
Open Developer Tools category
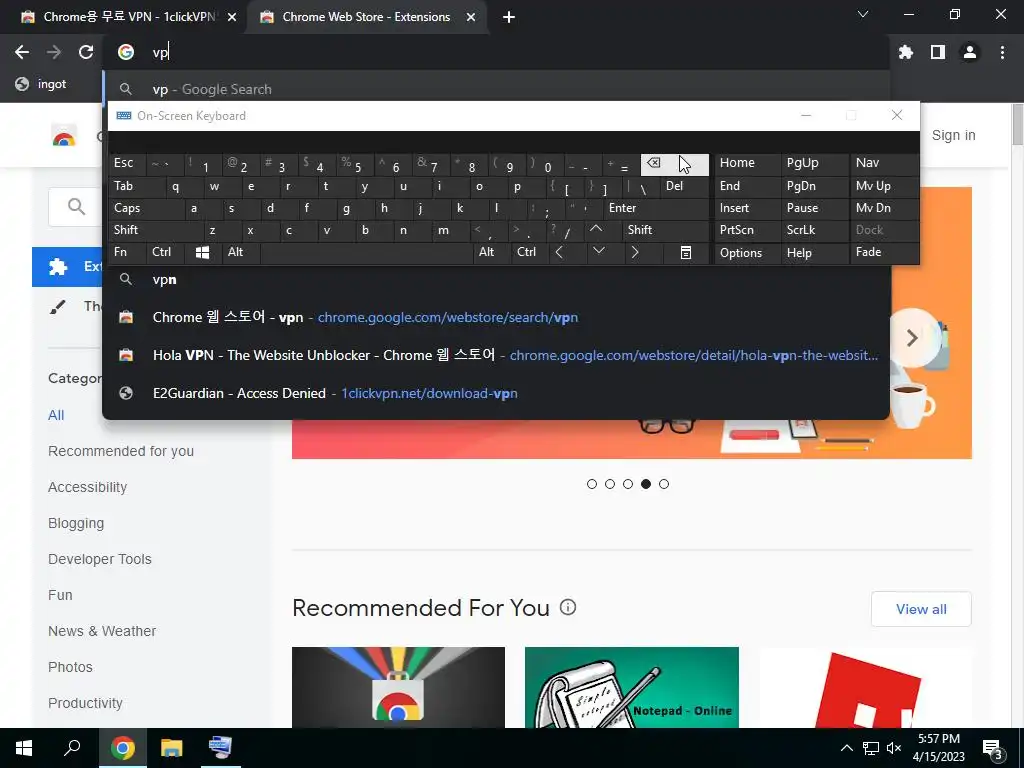[x=100, y=559]
